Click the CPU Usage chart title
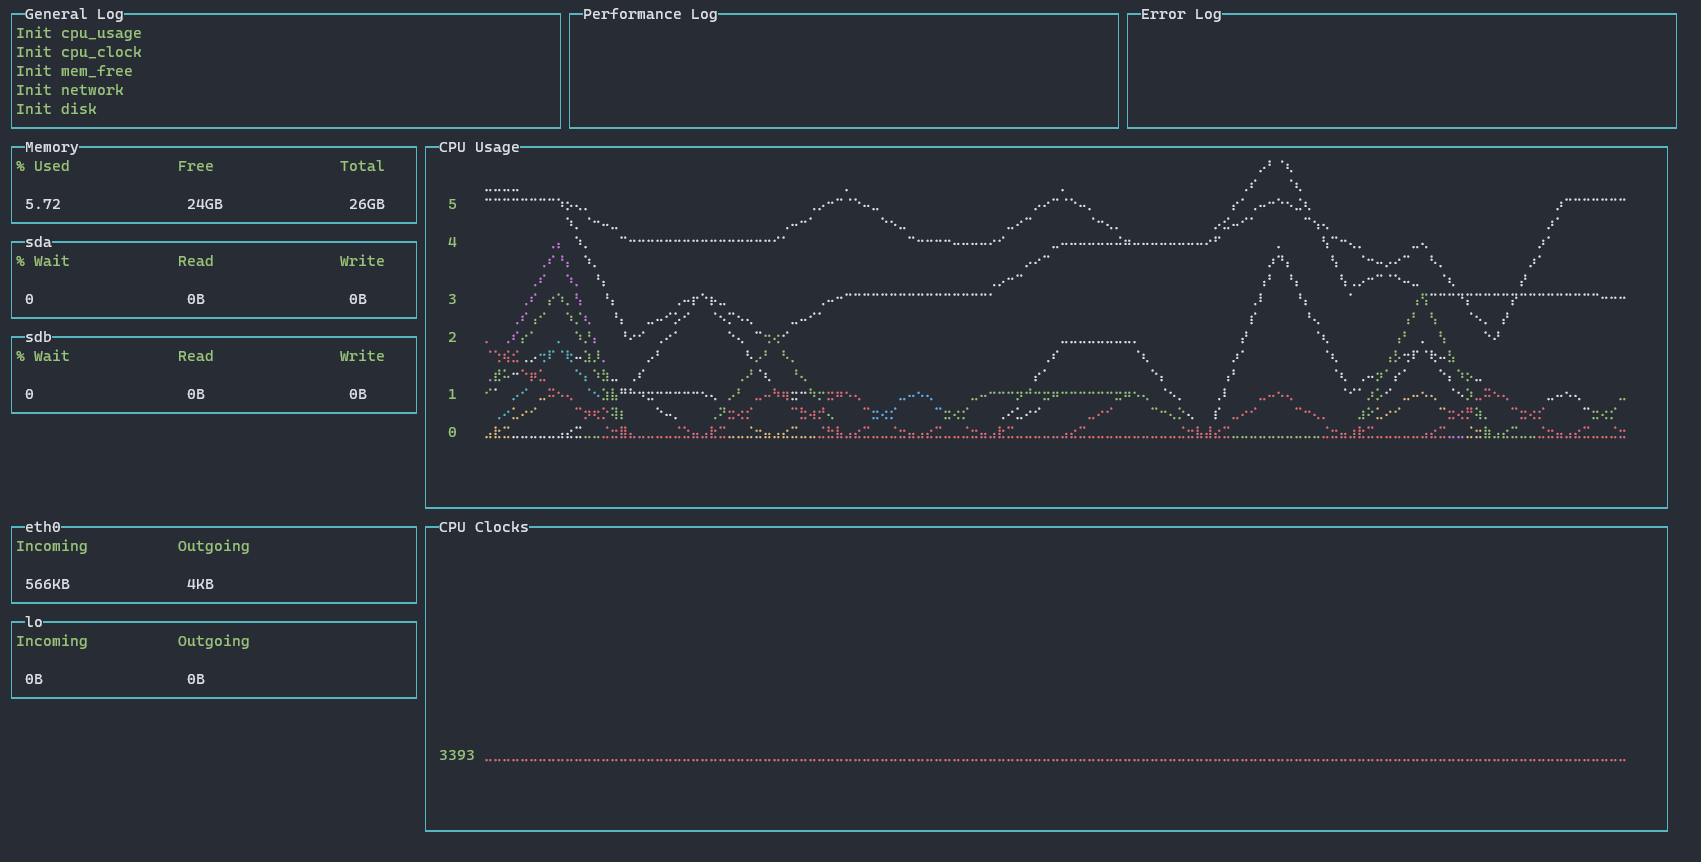 click(x=479, y=147)
